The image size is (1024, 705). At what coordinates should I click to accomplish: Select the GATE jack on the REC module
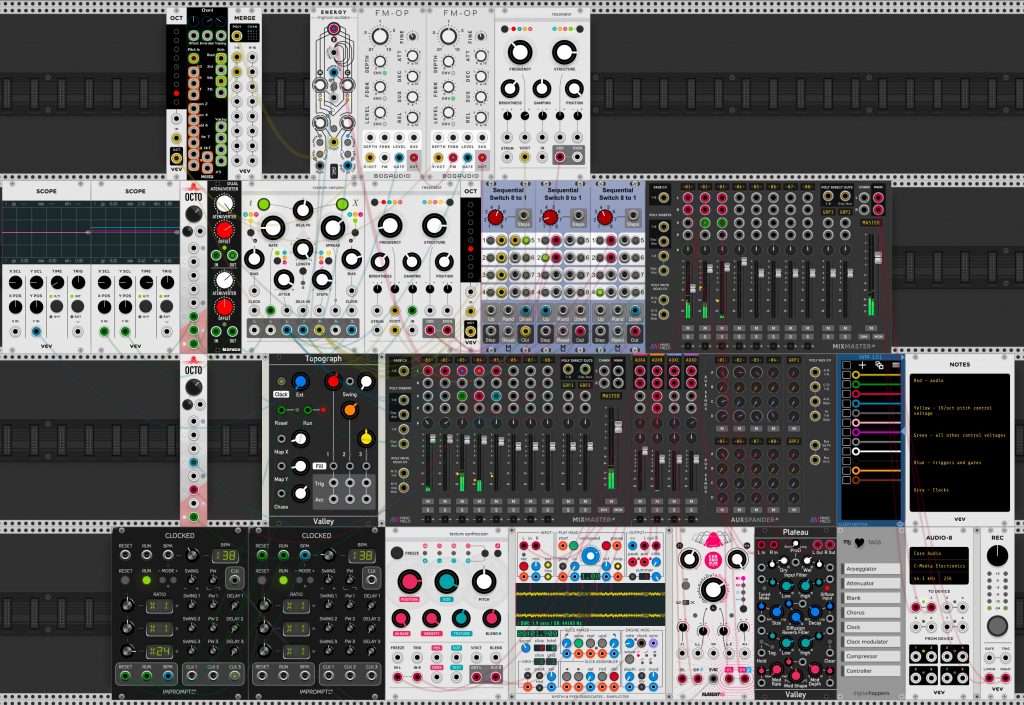pyautogui.click(x=989, y=659)
